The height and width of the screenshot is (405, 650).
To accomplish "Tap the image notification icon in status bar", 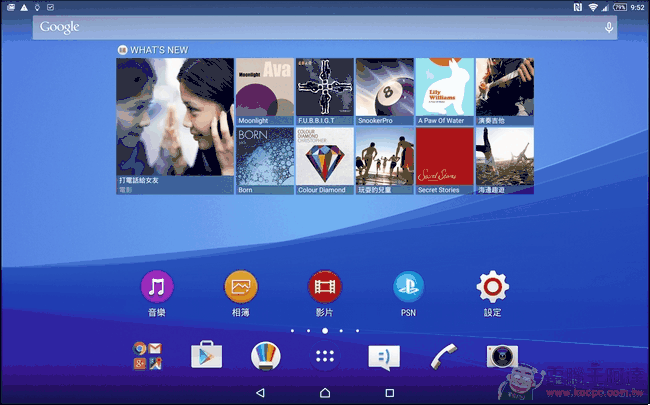I will [x=11, y=7].
